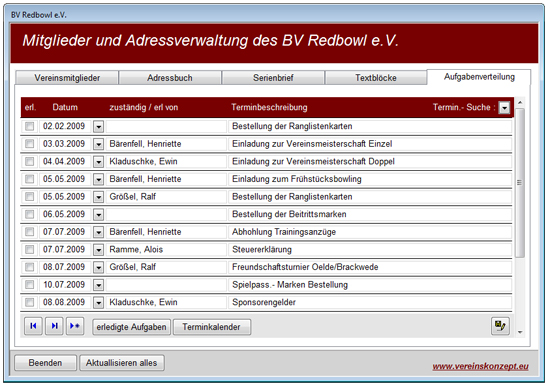Check 05.05.2009 Größel, Ralf task

pos(30,197)
